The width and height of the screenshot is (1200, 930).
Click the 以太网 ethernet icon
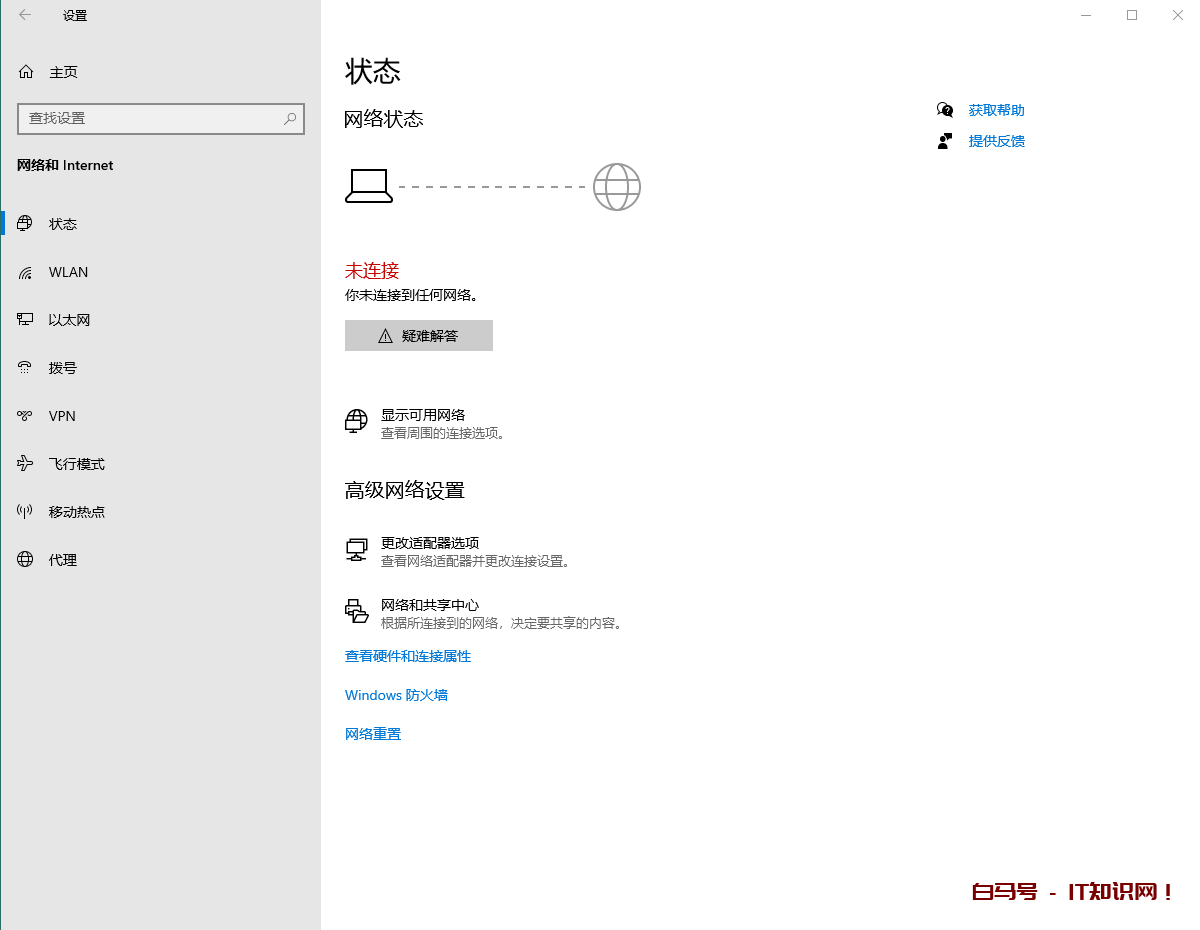tap(26, 320)
